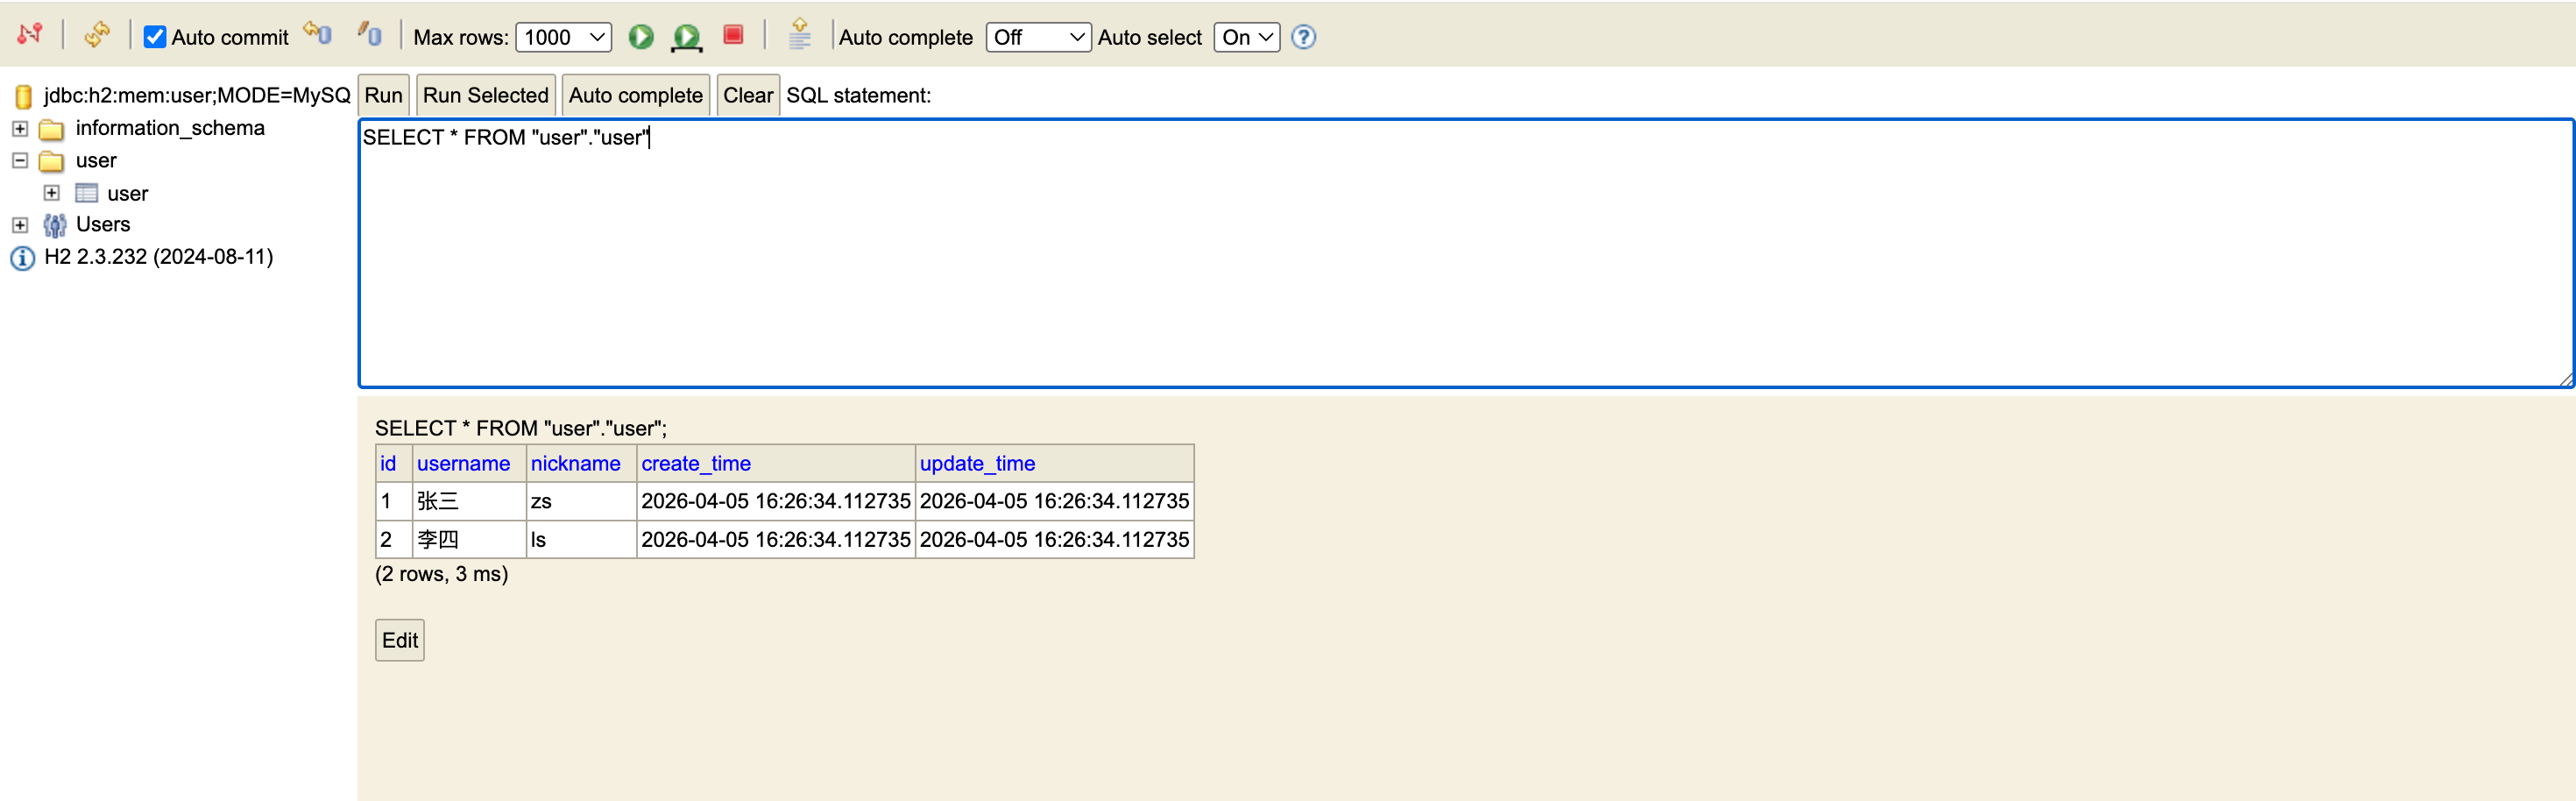Expand the user table node
The height and width of the screenshot is (801, 2576).
(x=52, y=192)
